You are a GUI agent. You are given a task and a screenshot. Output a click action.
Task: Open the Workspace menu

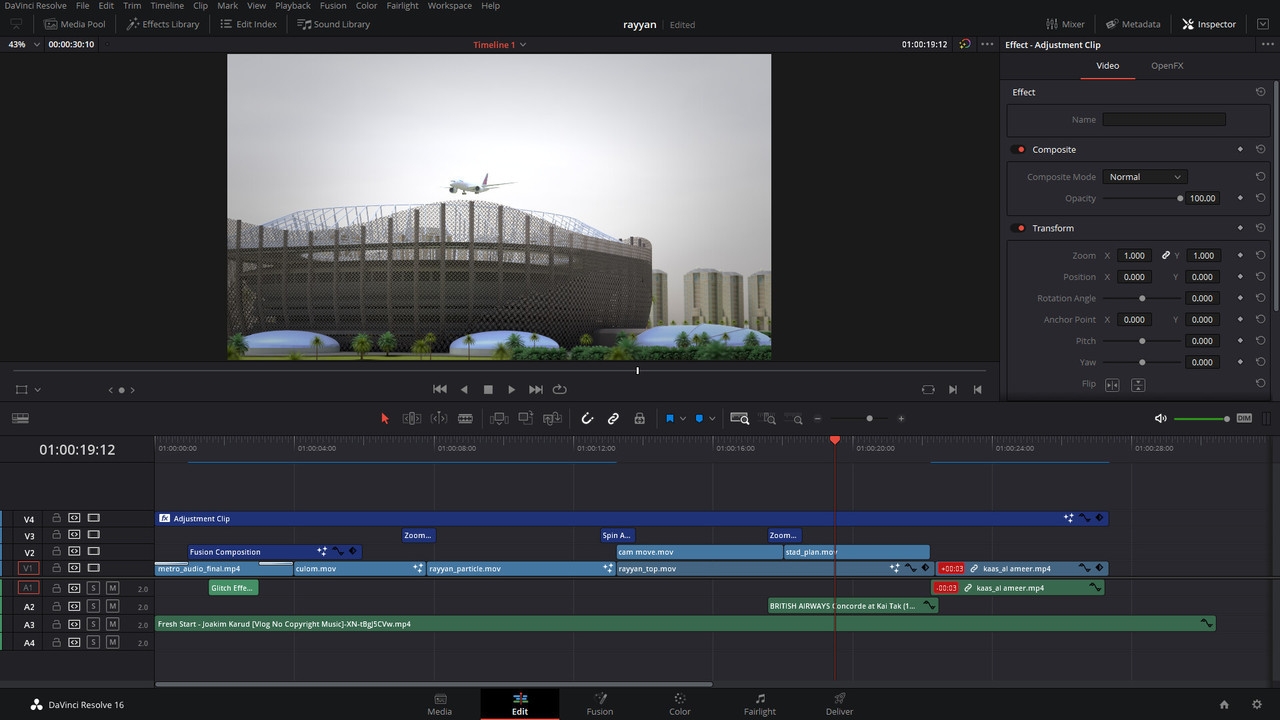[450, 6]
